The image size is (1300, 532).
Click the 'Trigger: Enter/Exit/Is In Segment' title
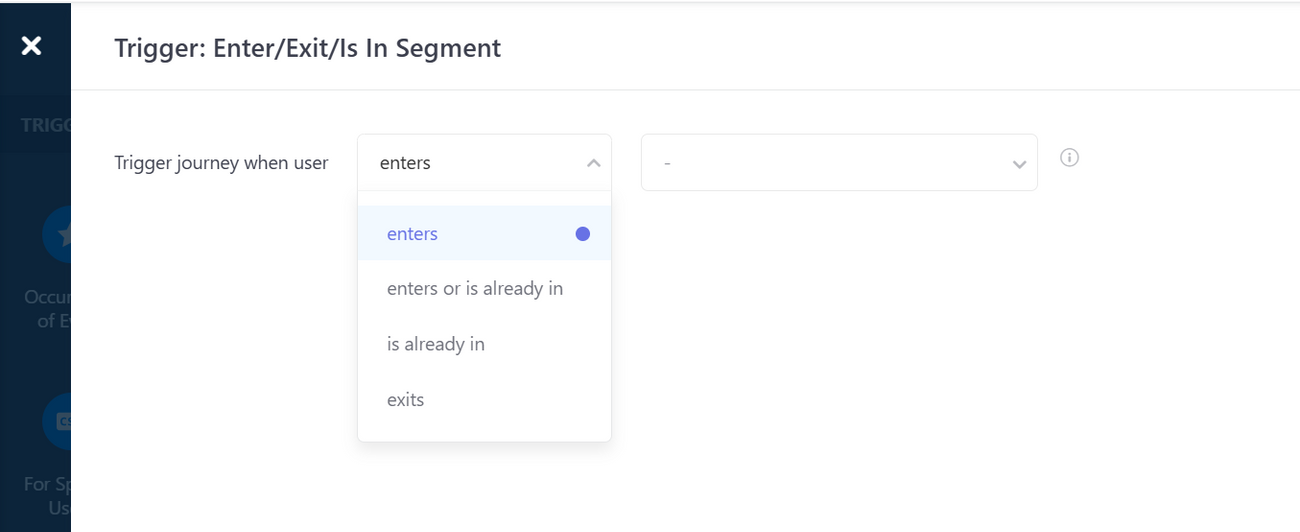tap(307, 47)
